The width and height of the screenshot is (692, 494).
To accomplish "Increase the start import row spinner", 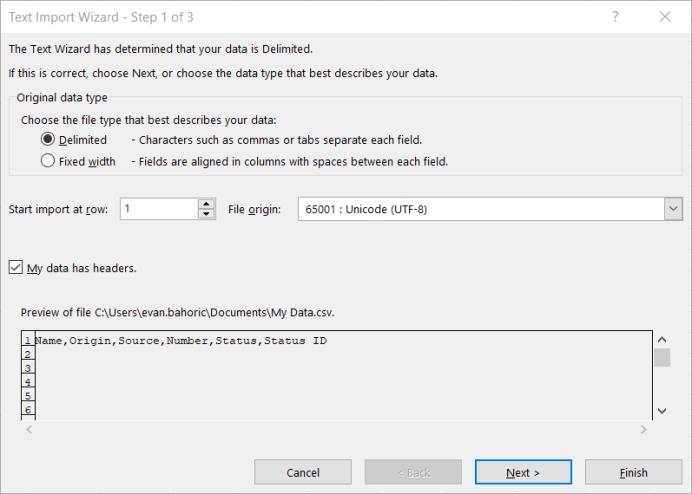I will tap(206, 204).
